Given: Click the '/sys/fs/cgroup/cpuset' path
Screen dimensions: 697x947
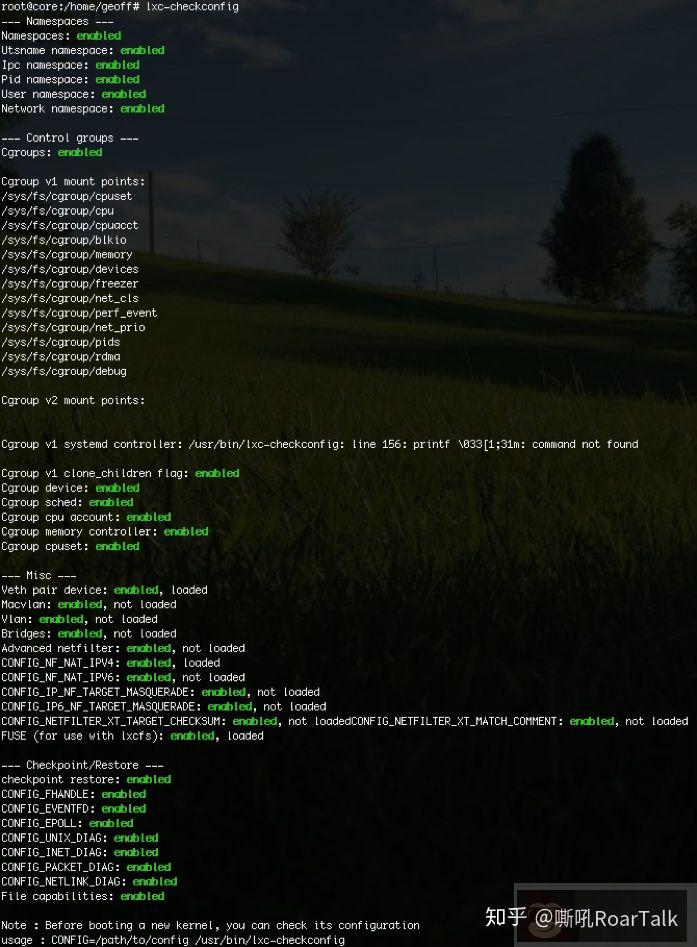Looking at the screenshot, I should (x=66, y=196).
